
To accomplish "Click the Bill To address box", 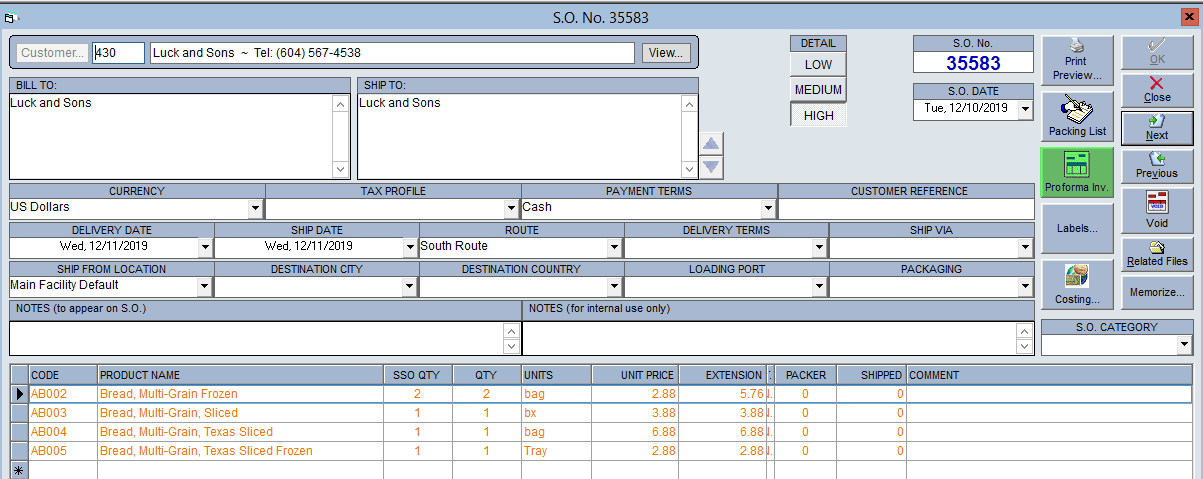I will pos(171,136).
